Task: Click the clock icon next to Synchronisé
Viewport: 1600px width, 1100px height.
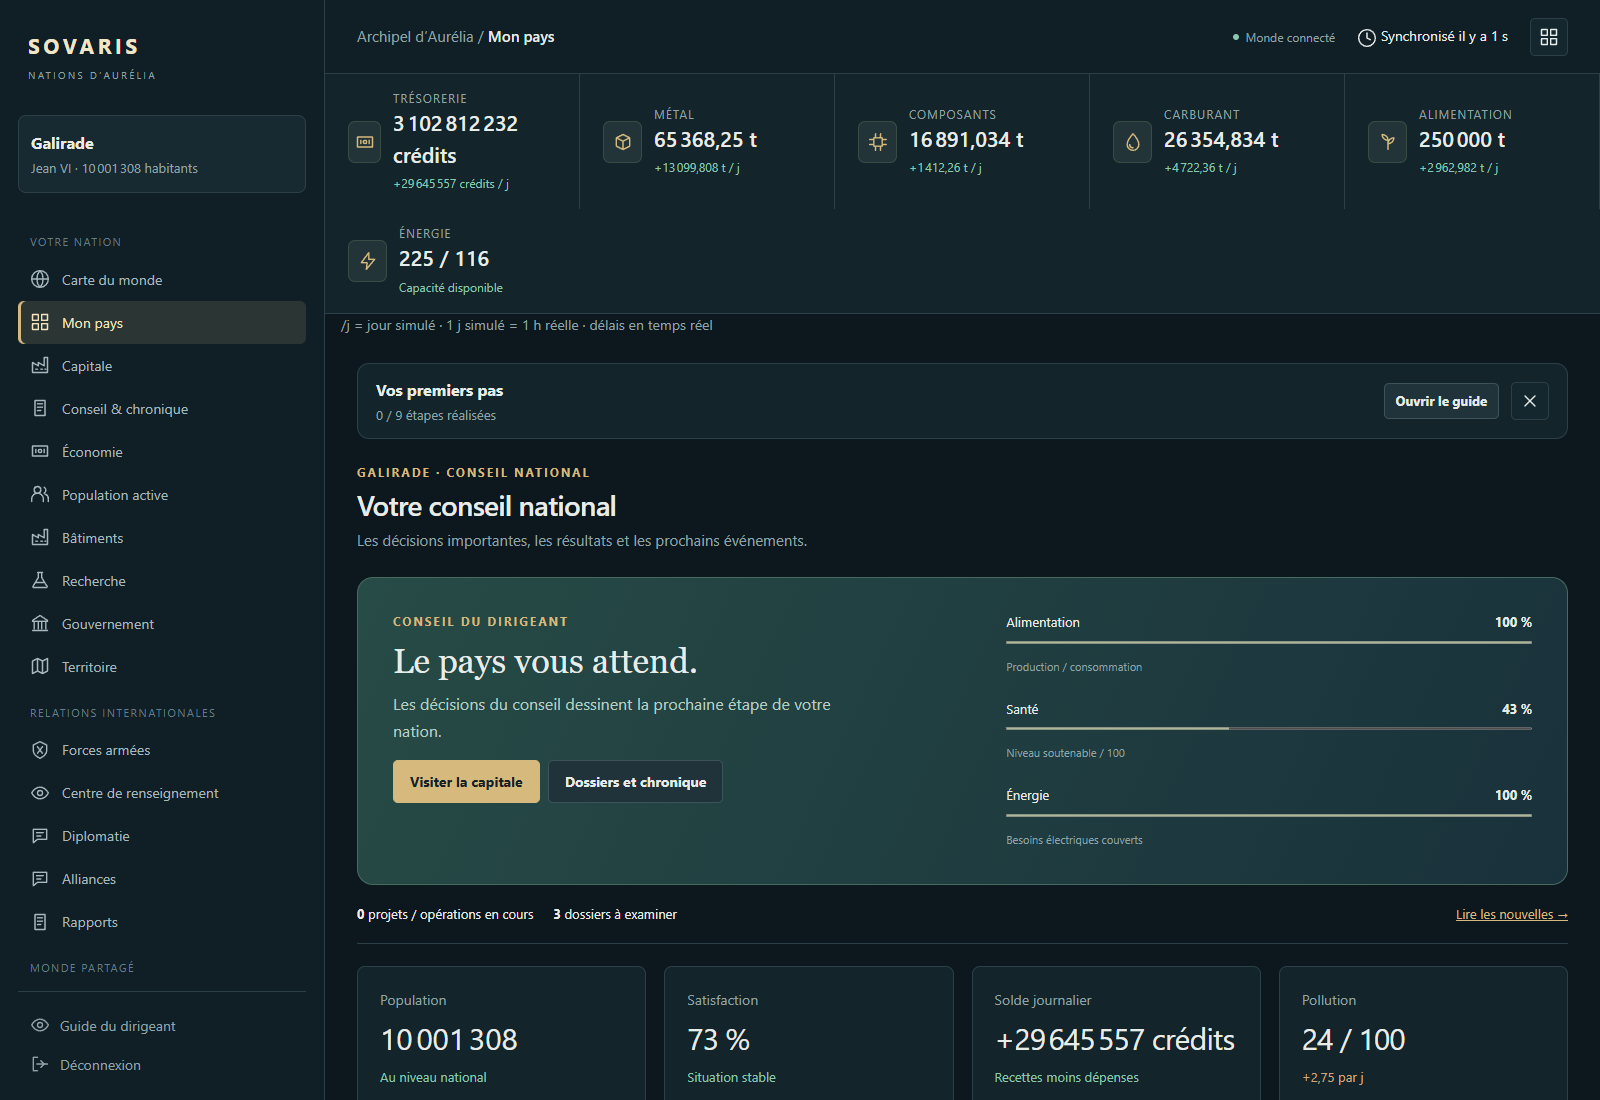Action: pos(1366,37)
